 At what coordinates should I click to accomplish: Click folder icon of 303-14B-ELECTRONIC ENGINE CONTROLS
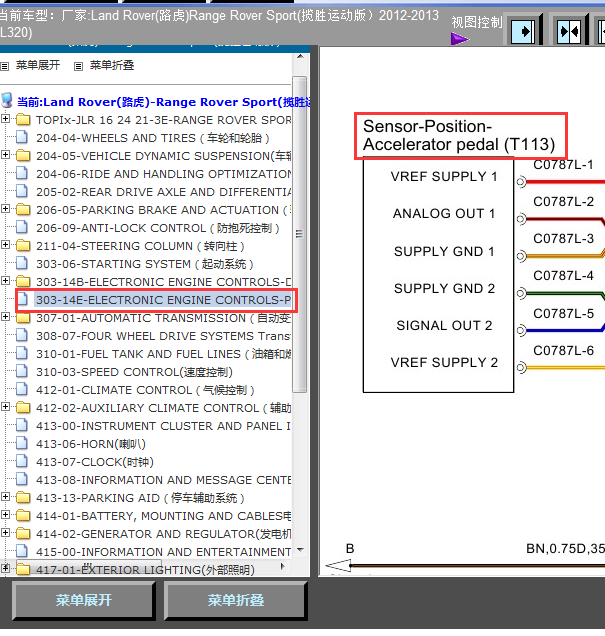[x=23, y=281]
